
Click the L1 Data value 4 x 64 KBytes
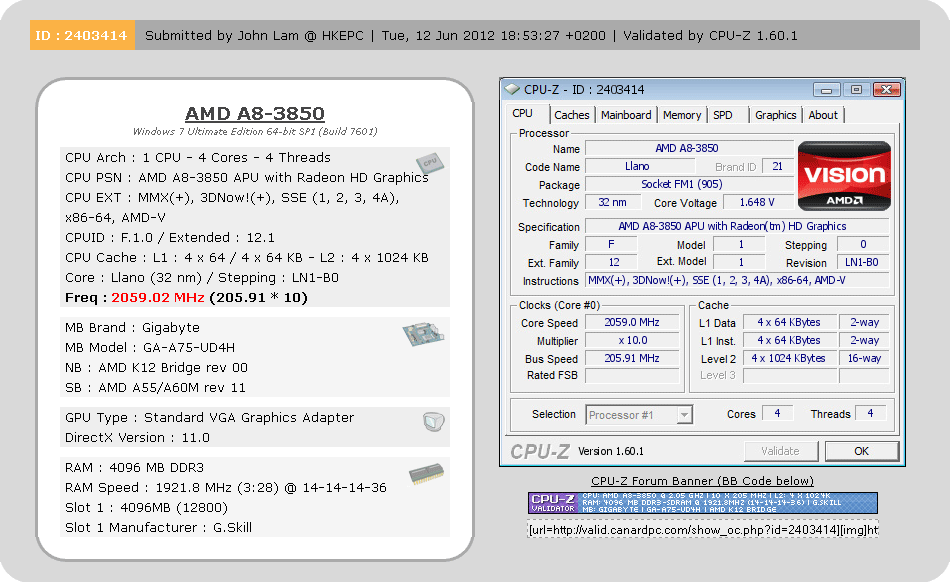coord(789,323)
